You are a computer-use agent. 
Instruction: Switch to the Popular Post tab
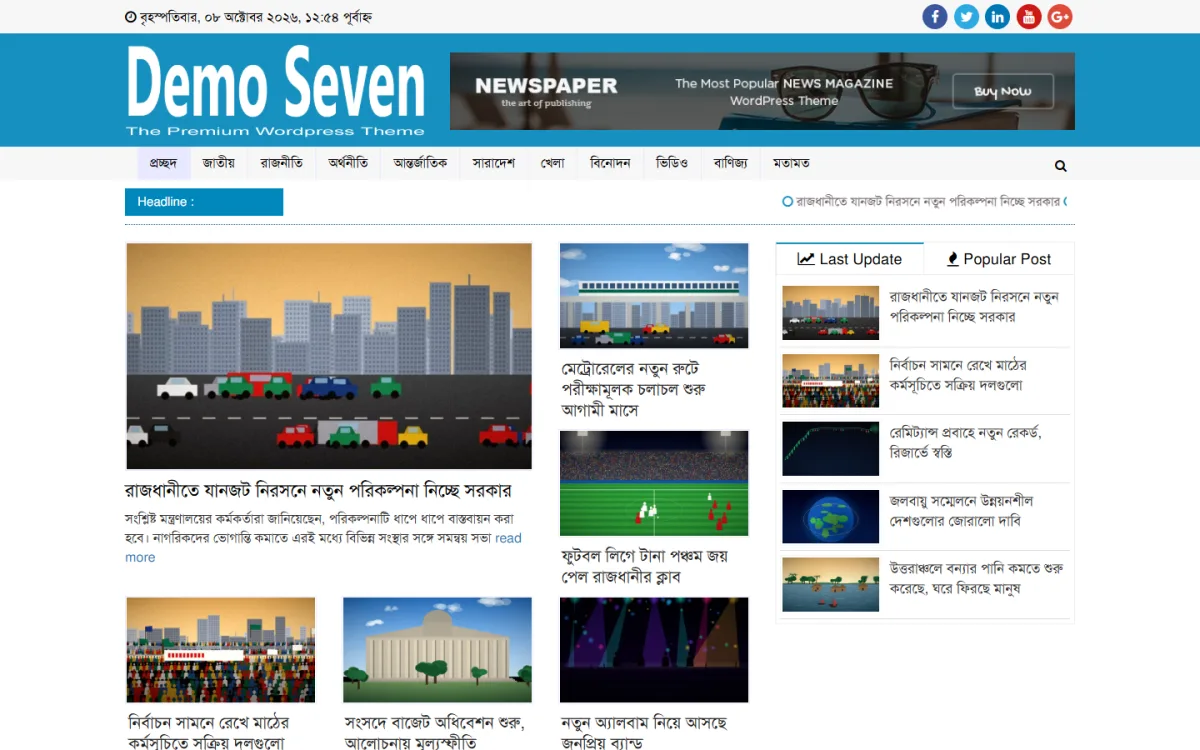pos(998,259)
